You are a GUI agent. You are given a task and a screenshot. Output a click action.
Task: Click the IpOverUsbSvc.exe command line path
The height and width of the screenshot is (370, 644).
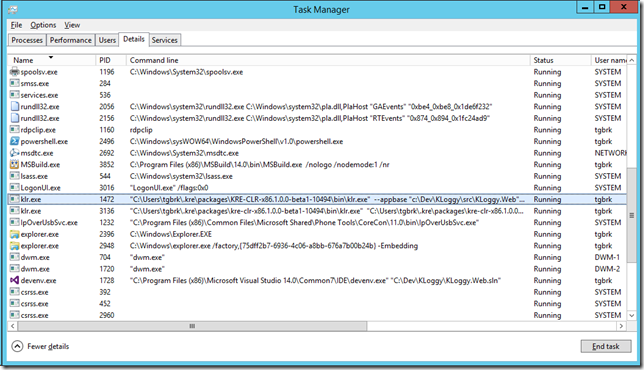click(x=304, y=223)
